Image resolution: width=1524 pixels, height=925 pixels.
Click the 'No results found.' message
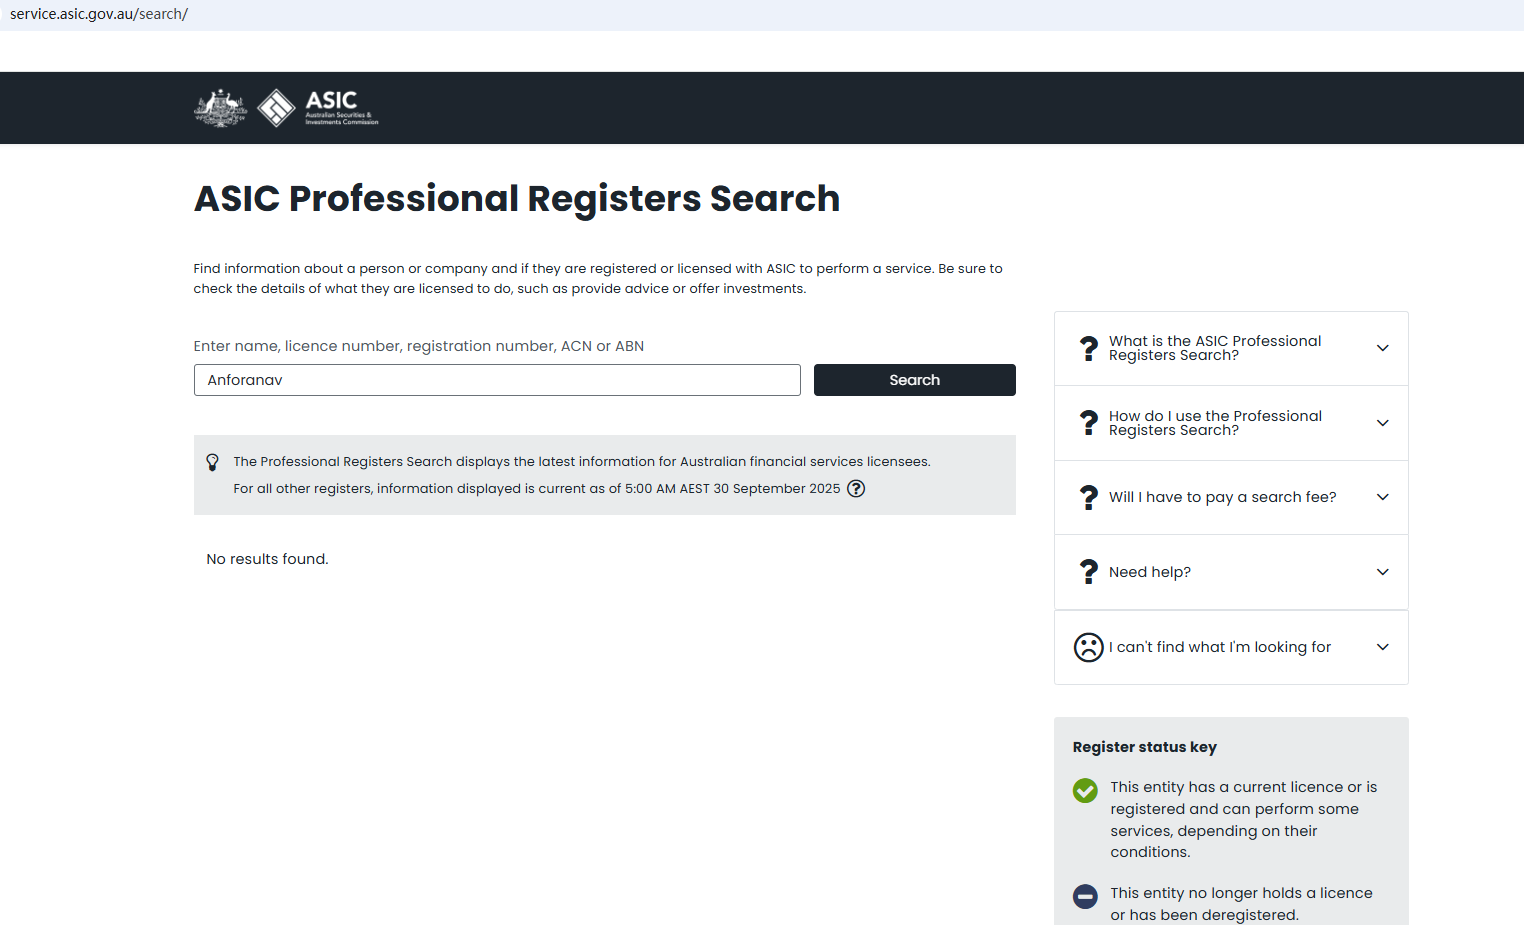tap(267, 559)
